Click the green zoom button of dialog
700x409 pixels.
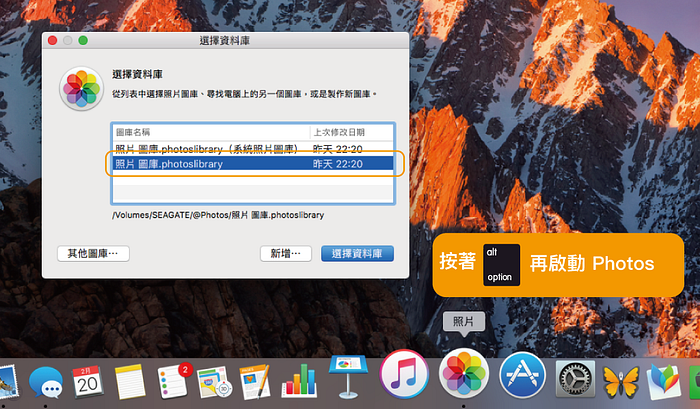pyautogui.click(x=83, y=41)
